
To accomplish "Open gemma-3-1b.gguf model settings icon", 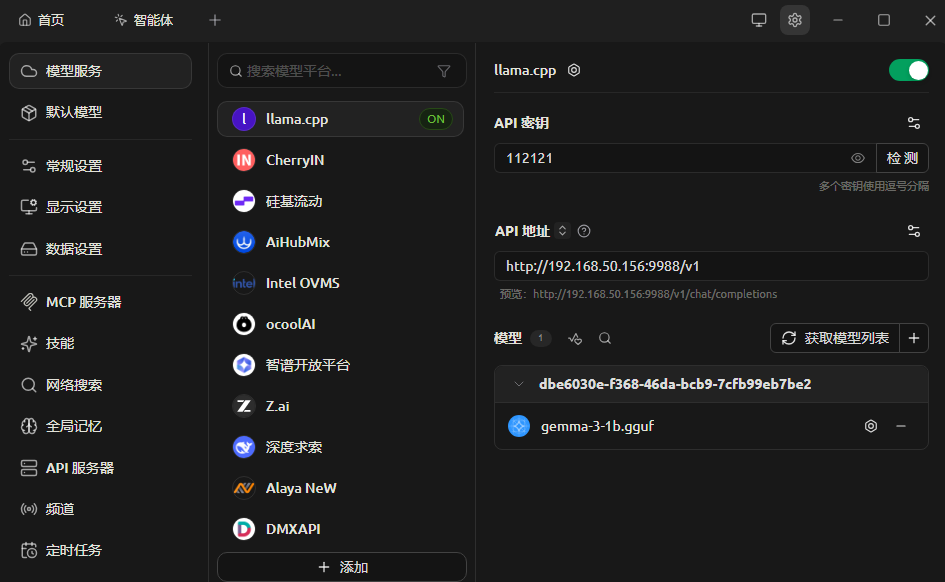I will [871, 426].
